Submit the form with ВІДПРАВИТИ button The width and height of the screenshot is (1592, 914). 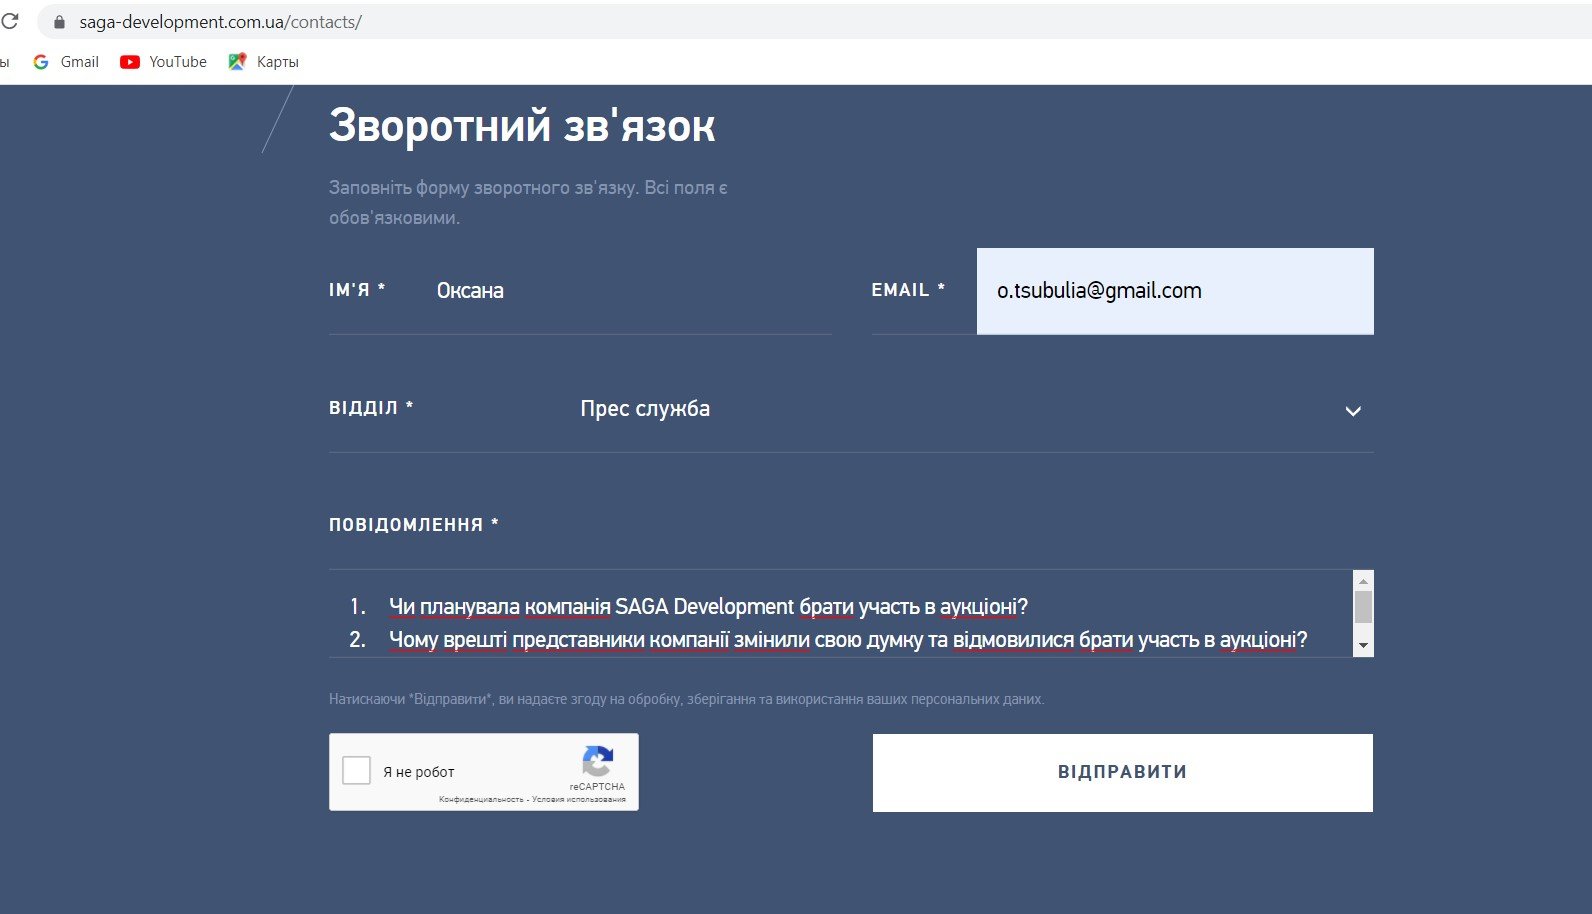click(1122, 773)
